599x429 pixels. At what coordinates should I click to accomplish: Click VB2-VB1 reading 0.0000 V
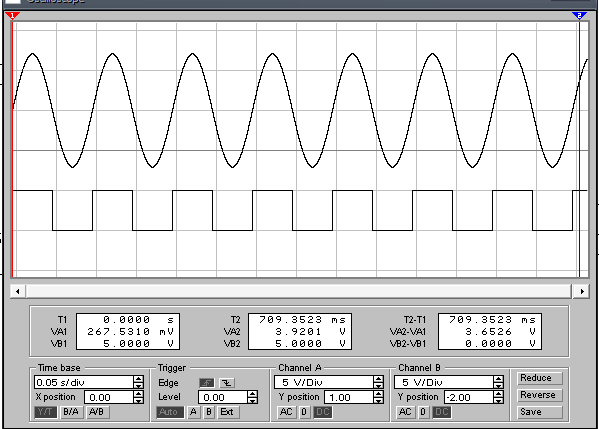click(x=500, y=343)
